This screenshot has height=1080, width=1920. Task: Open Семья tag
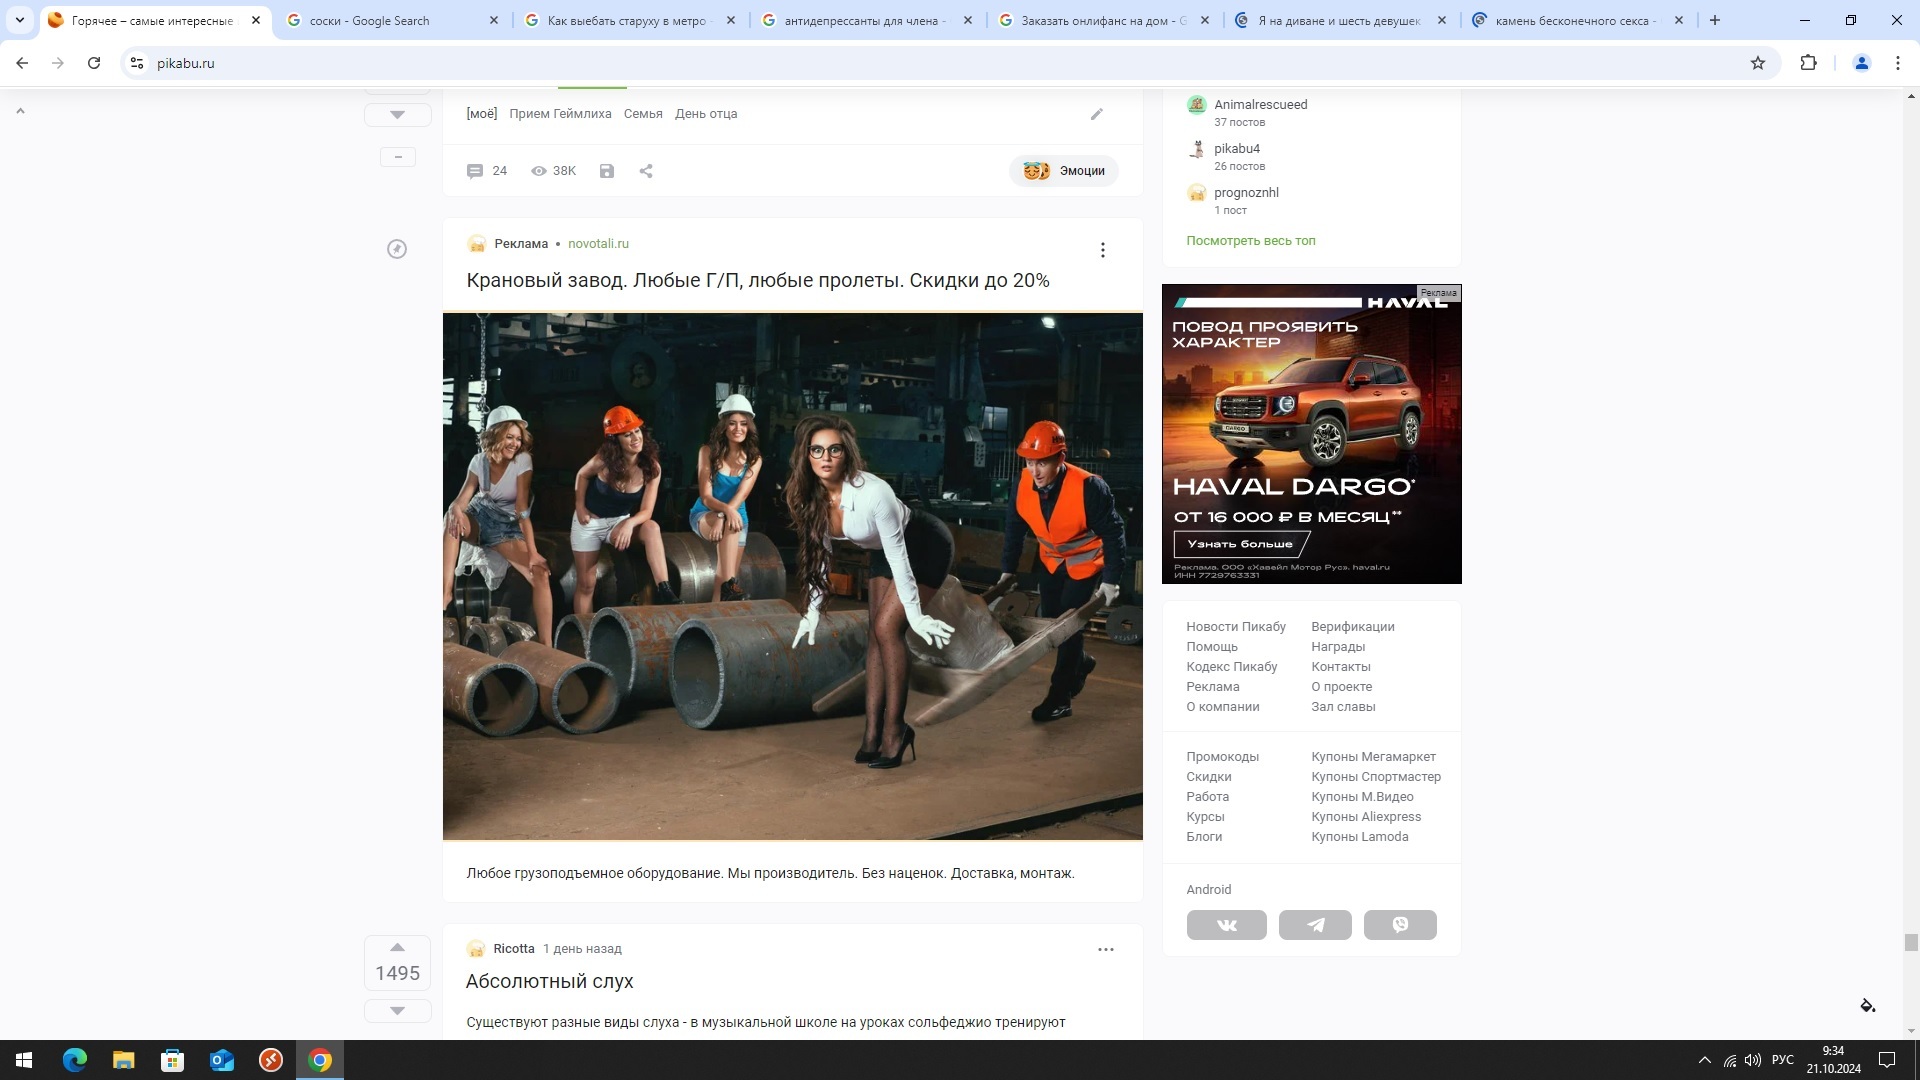(643, 114)
